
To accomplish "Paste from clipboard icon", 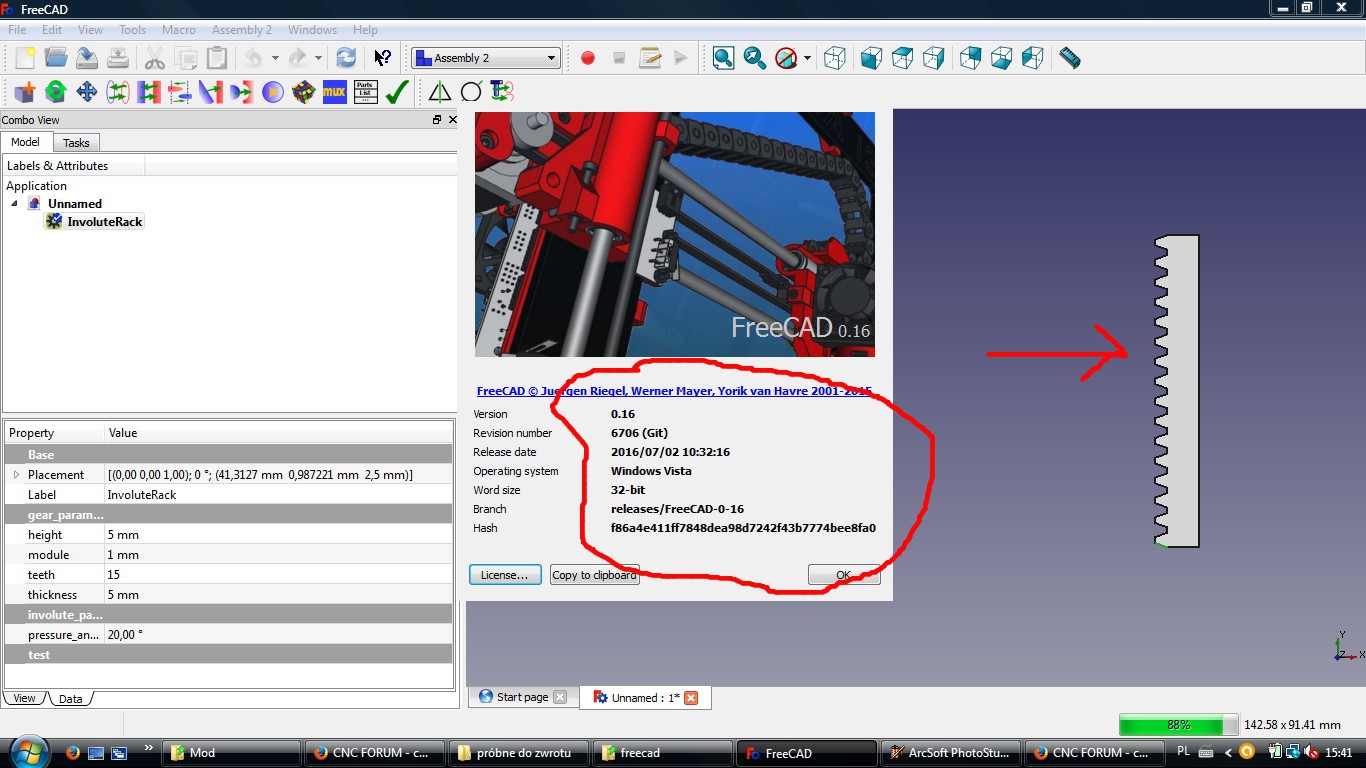I will (x=216, y=58).
